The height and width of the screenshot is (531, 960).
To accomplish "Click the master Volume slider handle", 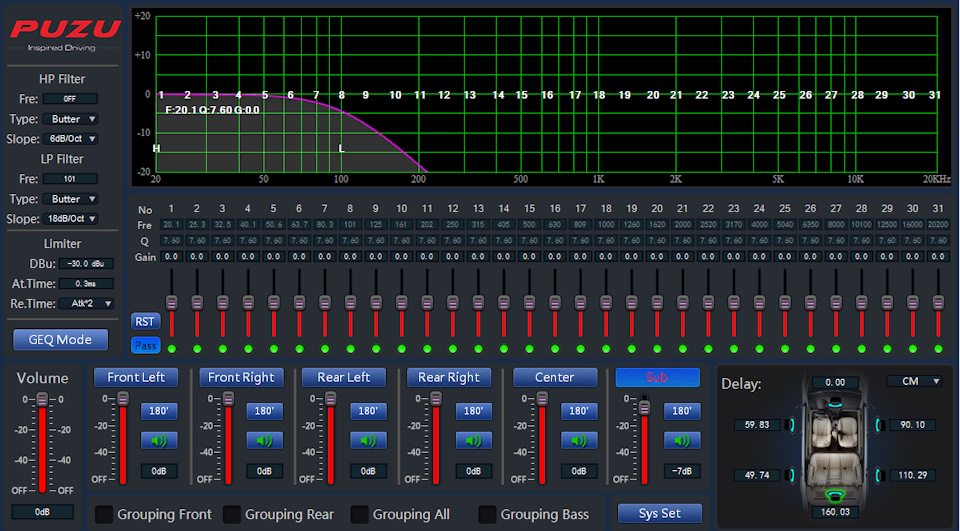I will click(42, 400).
